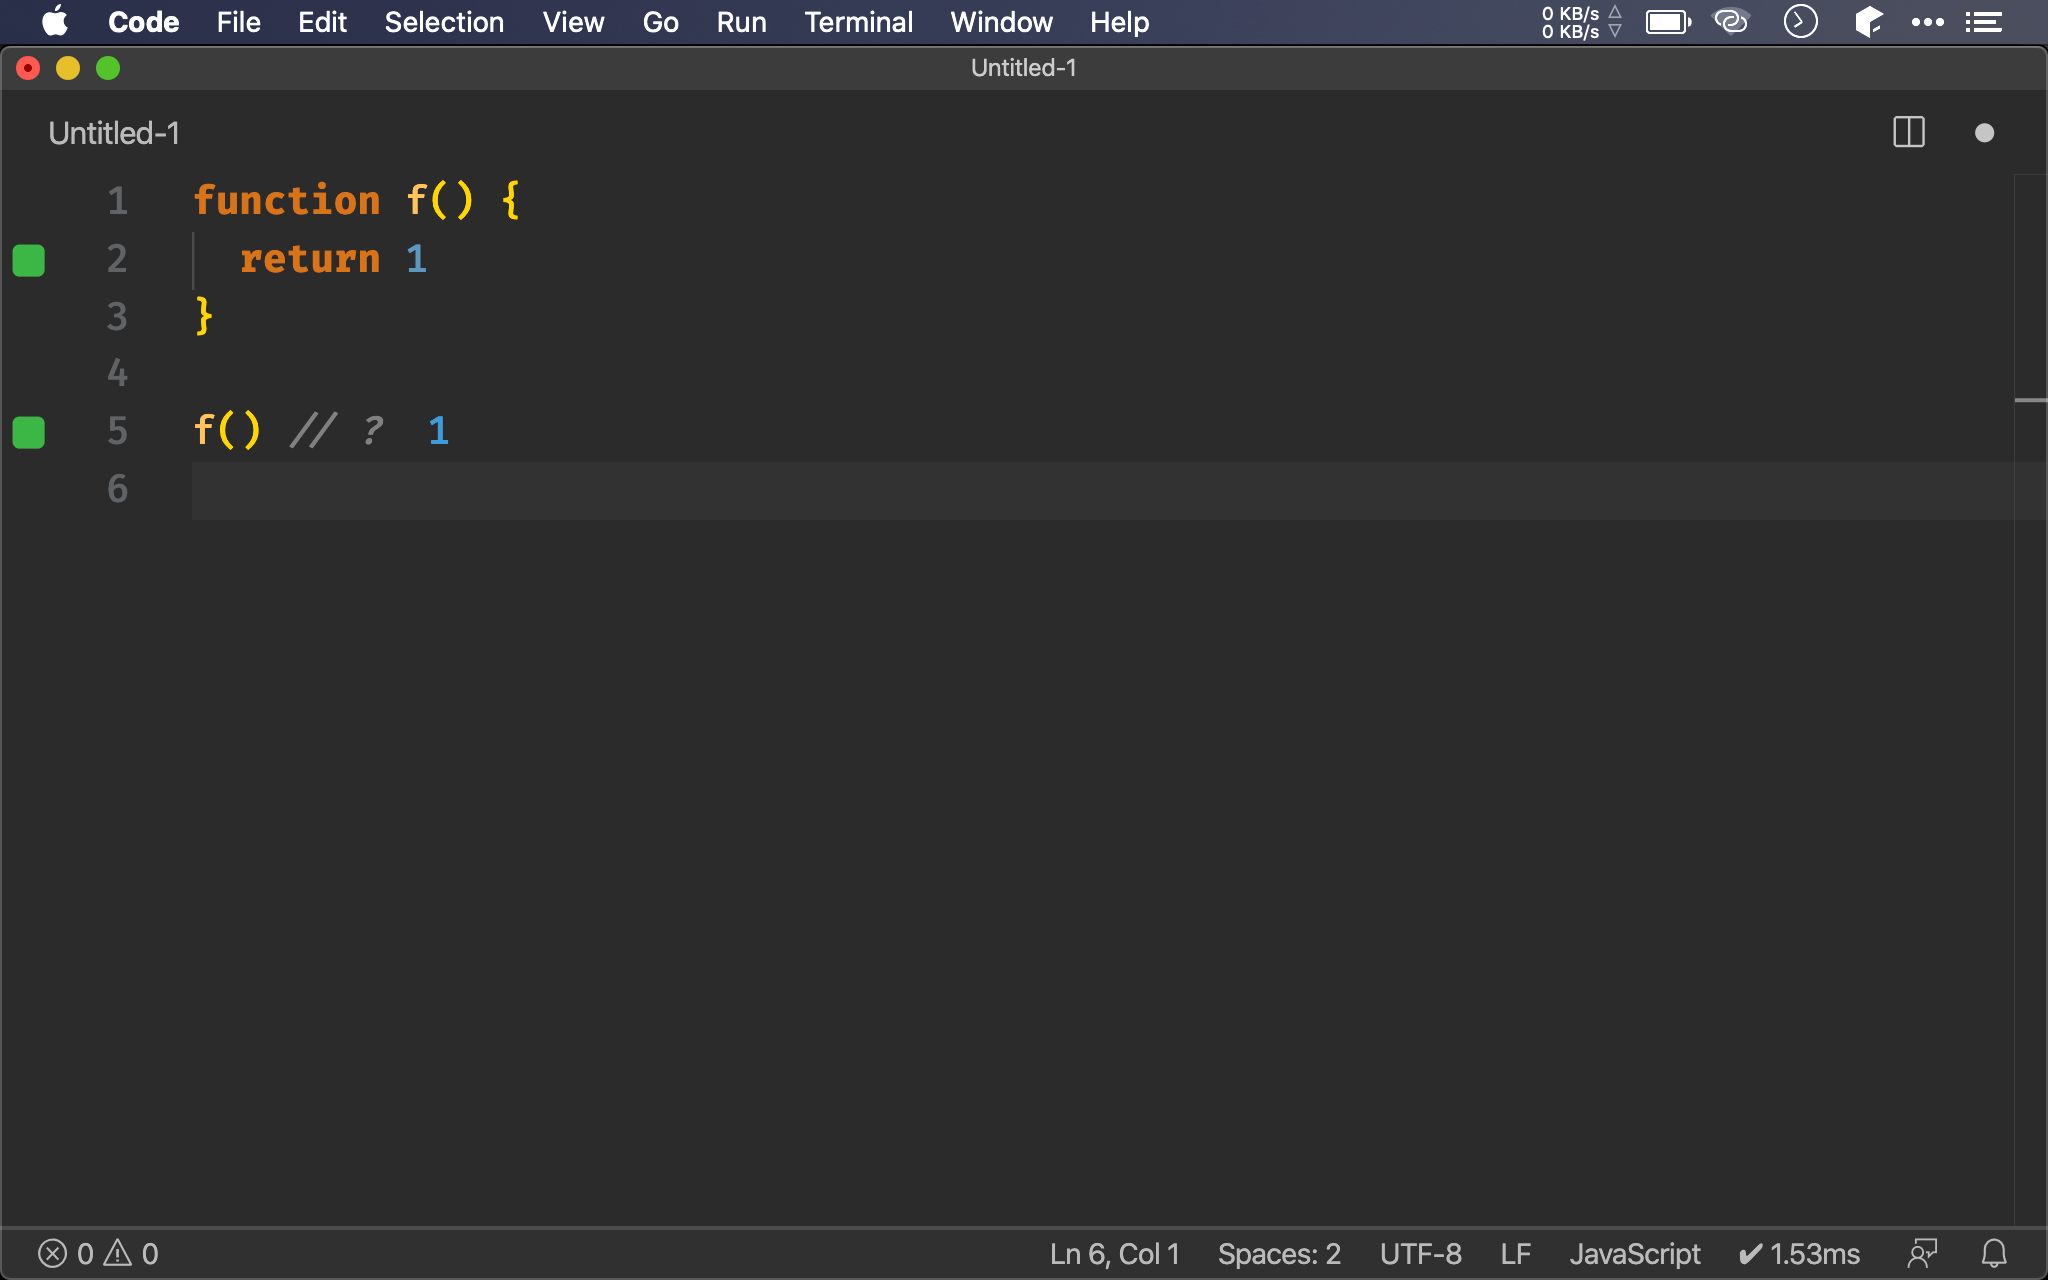The image size is (2048, 1280).
Task: Open the UTF-8 encoding selector
Action: 1420,1253
